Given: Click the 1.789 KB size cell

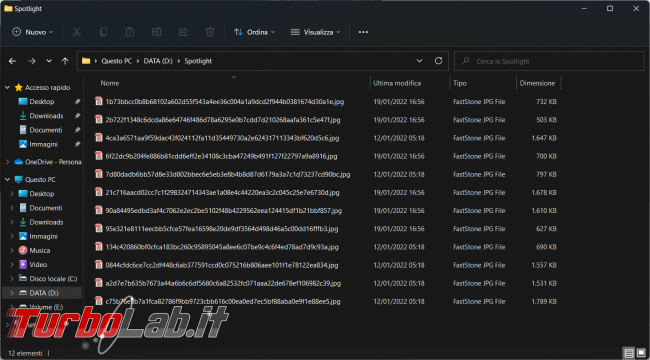Looking at the screenshot, I should pyautogui.click(x=544, y=302).
